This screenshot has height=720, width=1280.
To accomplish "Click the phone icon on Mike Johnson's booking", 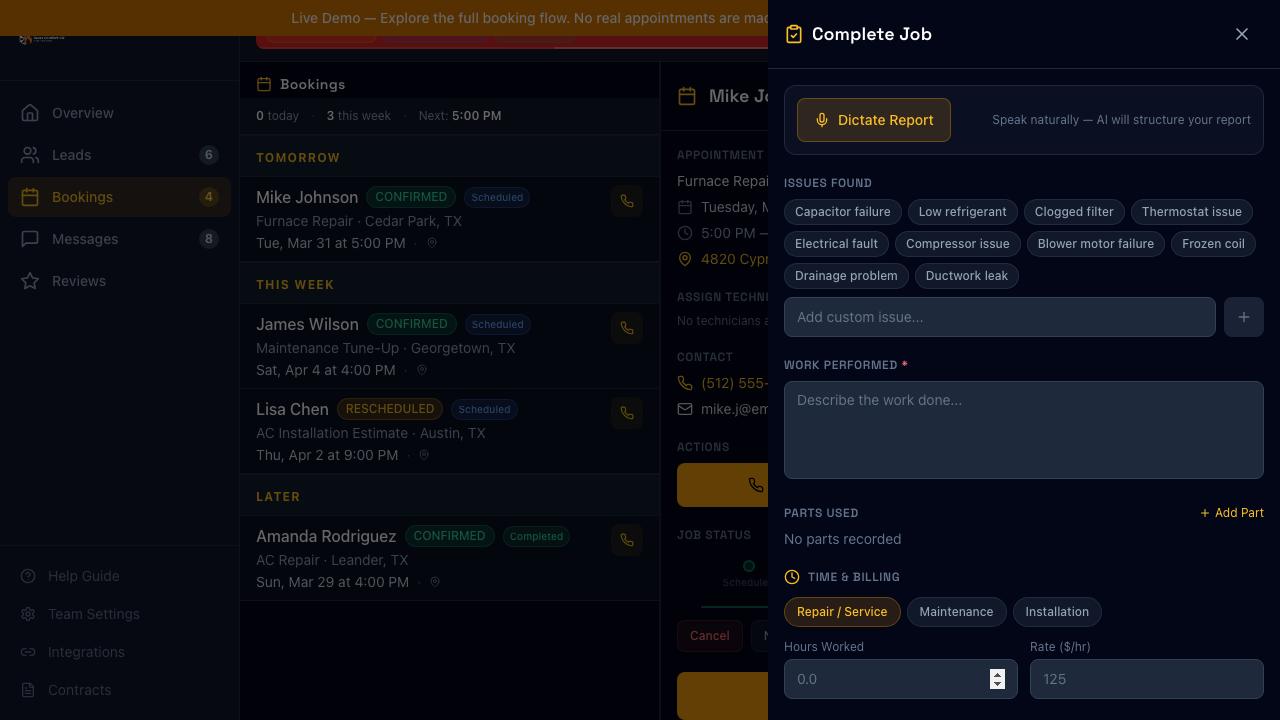I will click(x=626, y=200).
